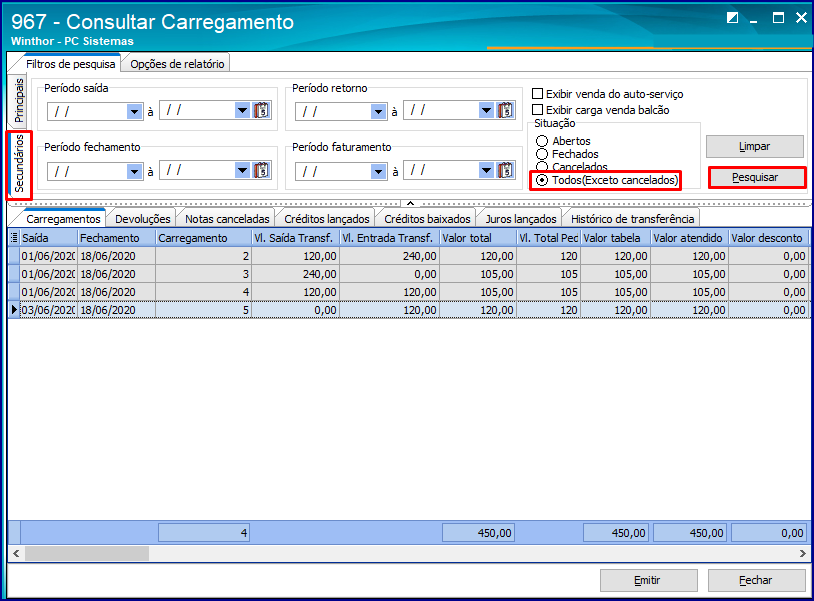Open Período faturamento start date dropdown

click(x=378, y=172)
